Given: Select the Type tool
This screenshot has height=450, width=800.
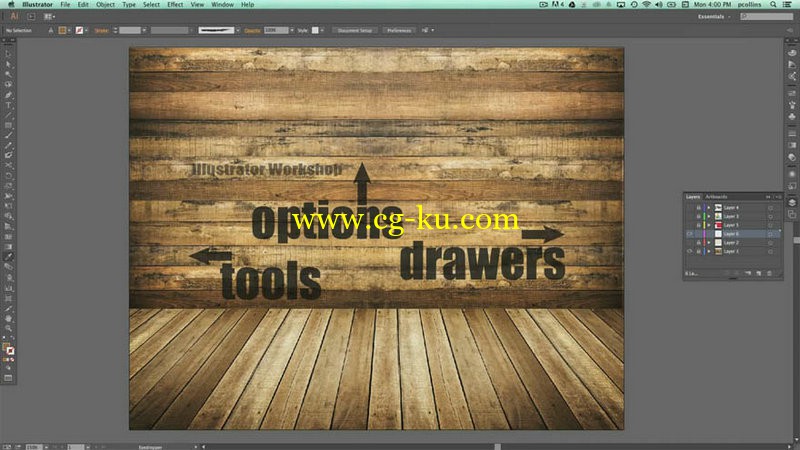Looking at the screenshot, I should pos(8,105).
